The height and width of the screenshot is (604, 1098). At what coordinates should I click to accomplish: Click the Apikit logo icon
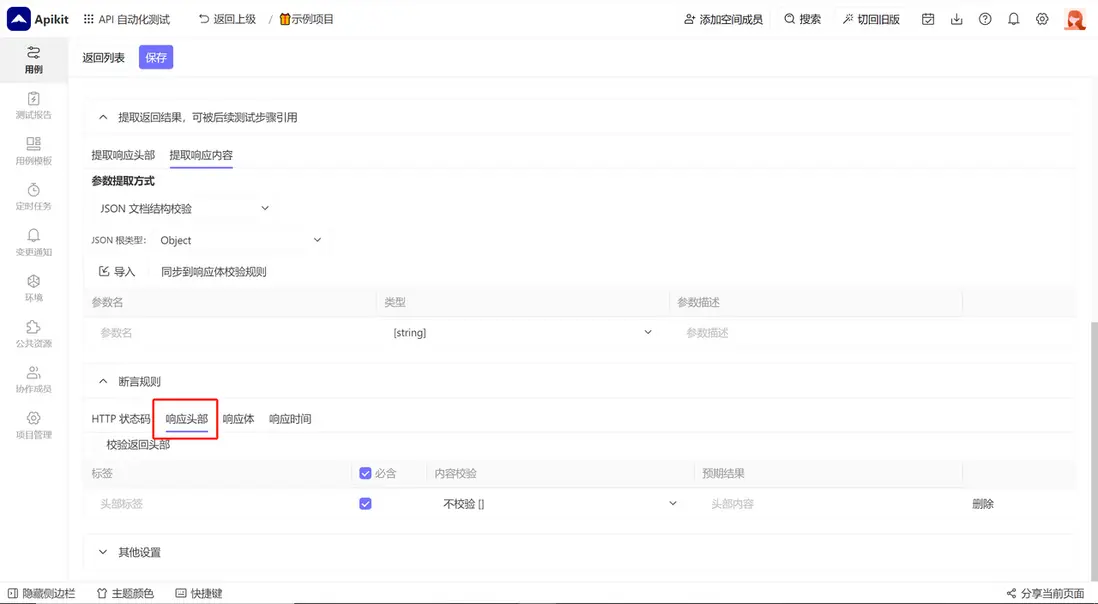coord(18,19)
